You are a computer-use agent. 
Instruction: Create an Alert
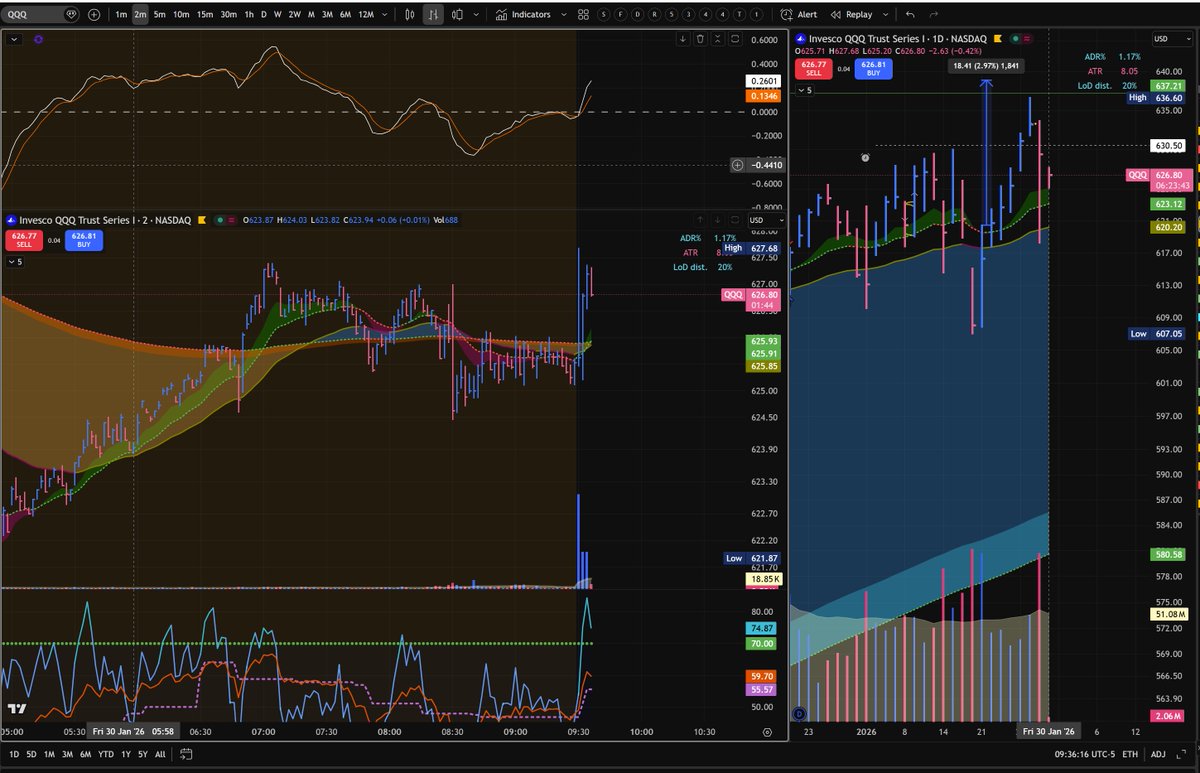799,15
